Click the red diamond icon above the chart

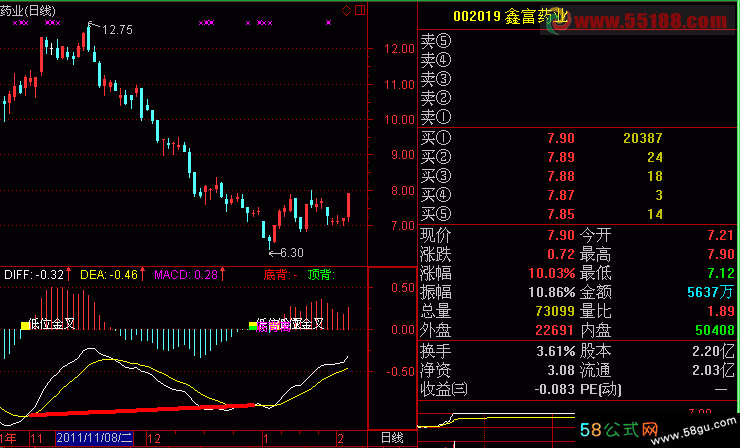[346, 10]
